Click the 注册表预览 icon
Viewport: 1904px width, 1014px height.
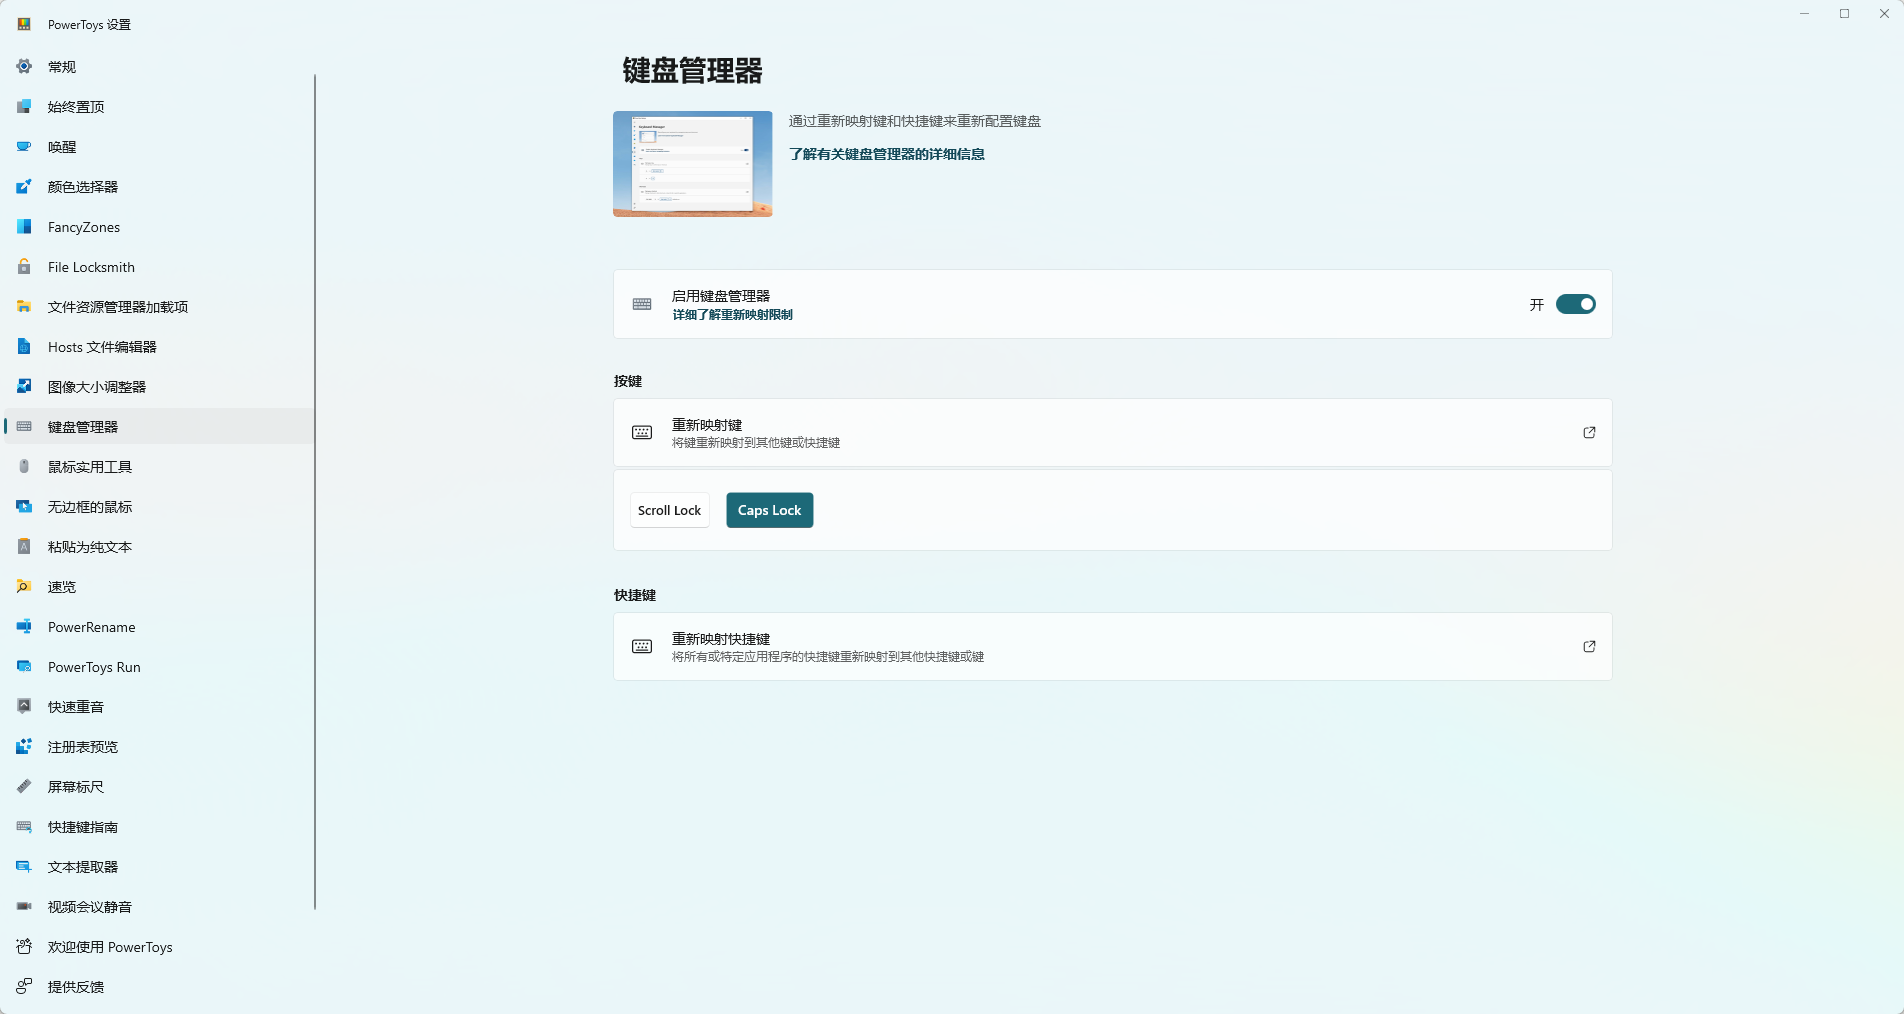(24, 747)
